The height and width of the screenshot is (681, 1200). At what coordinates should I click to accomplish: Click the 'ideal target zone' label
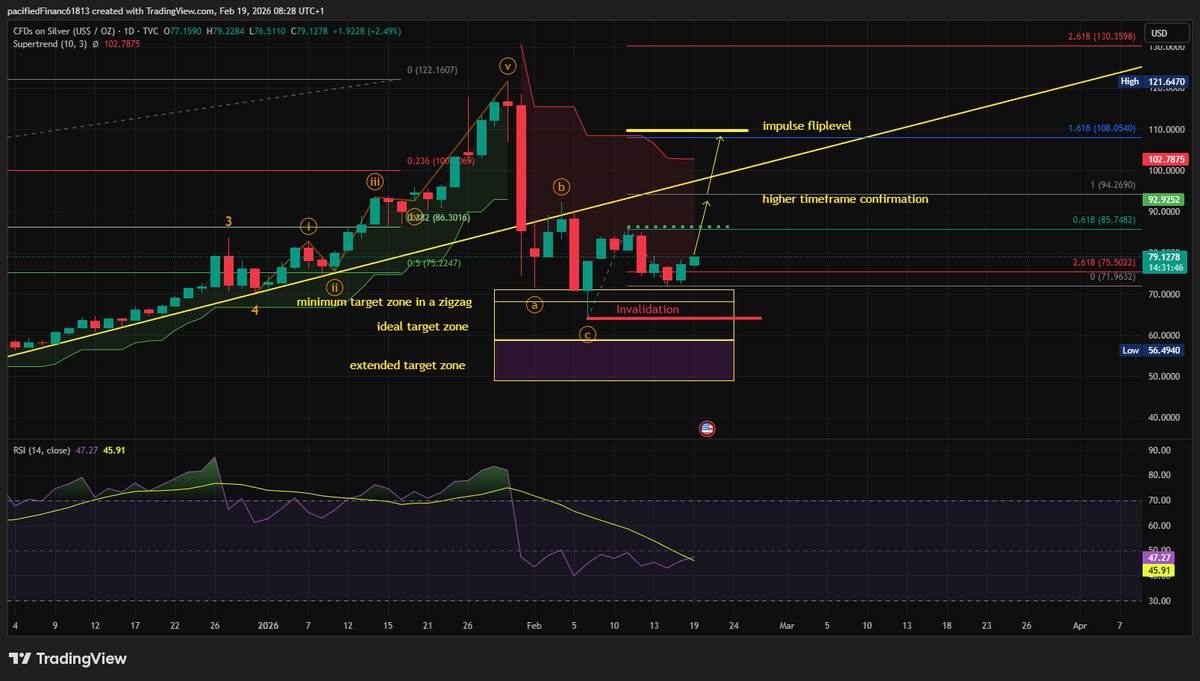[422, 327]
